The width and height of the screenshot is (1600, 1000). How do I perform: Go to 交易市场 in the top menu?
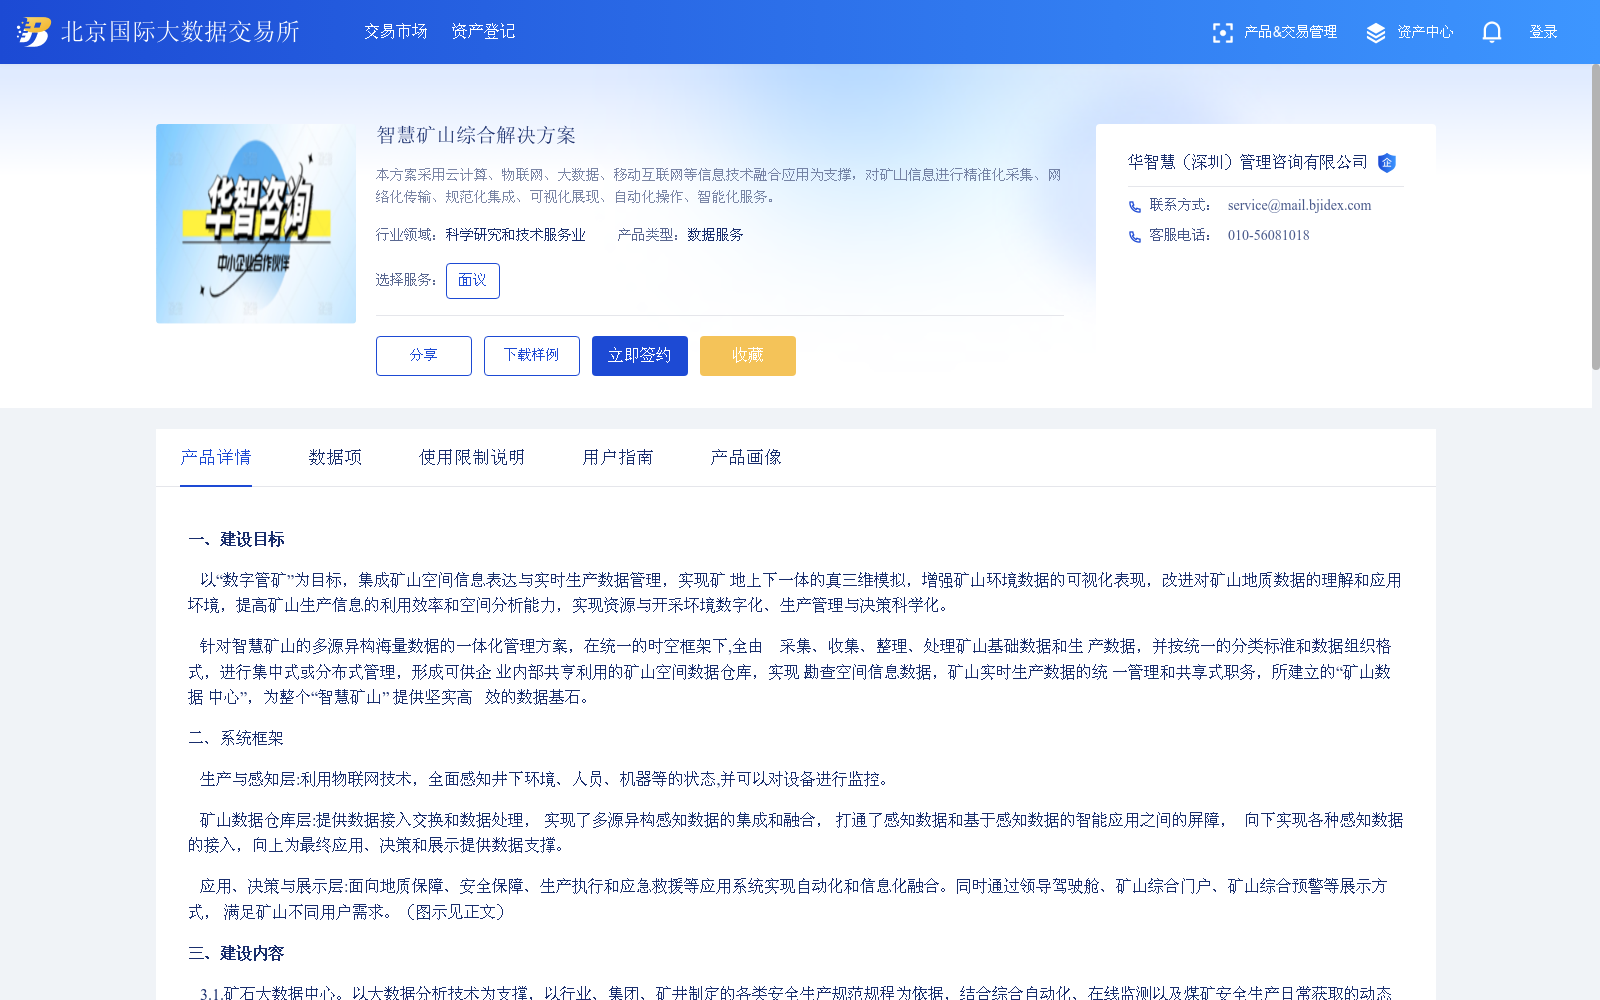click(395, 32)
